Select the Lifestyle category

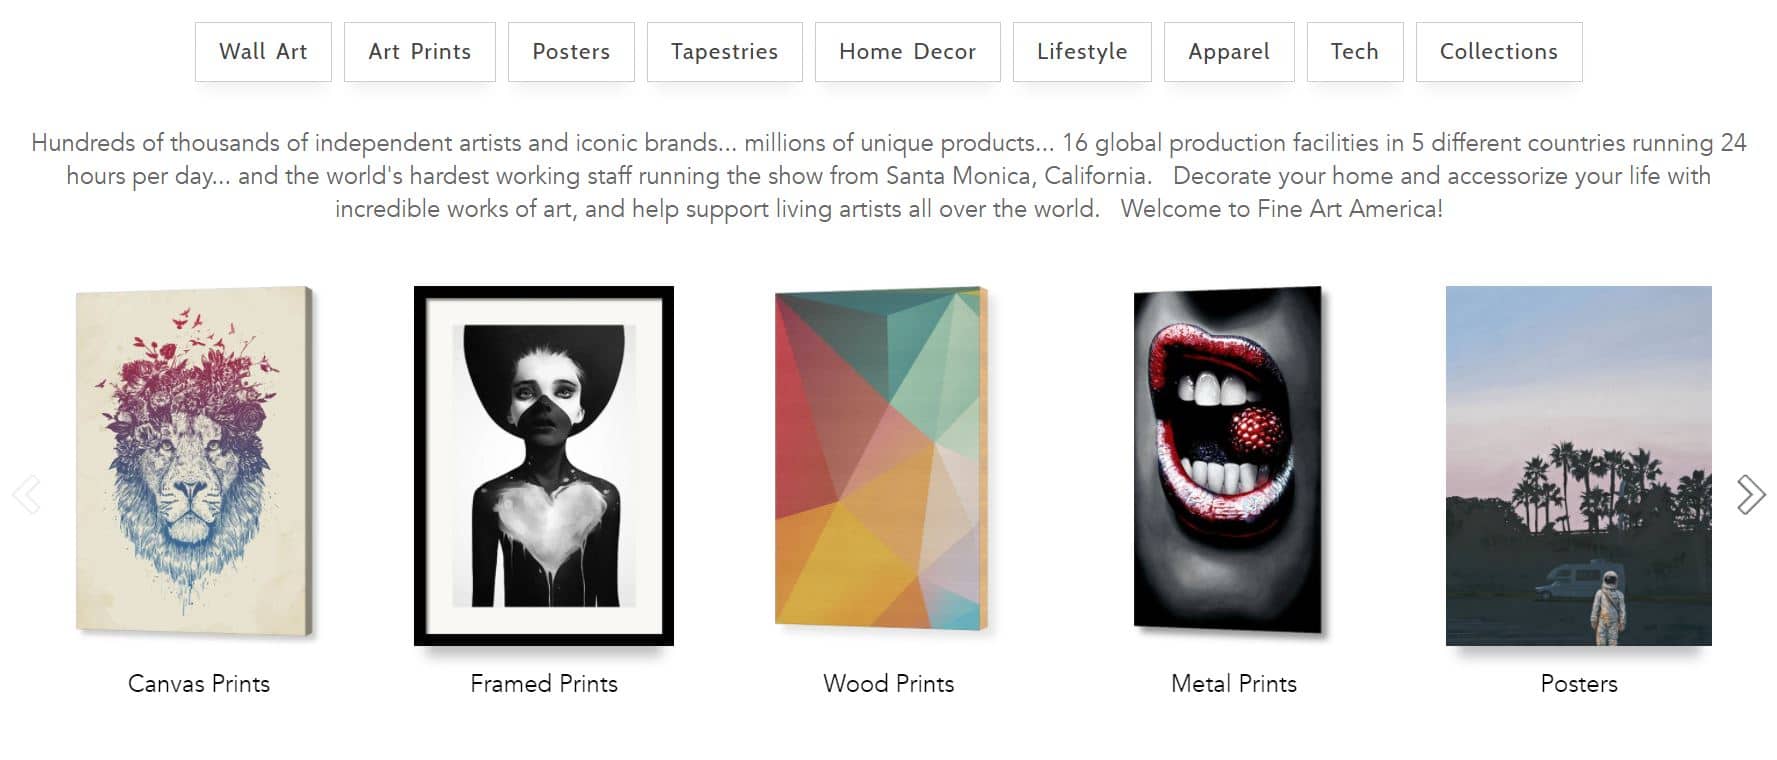(x=1082, y=52)
